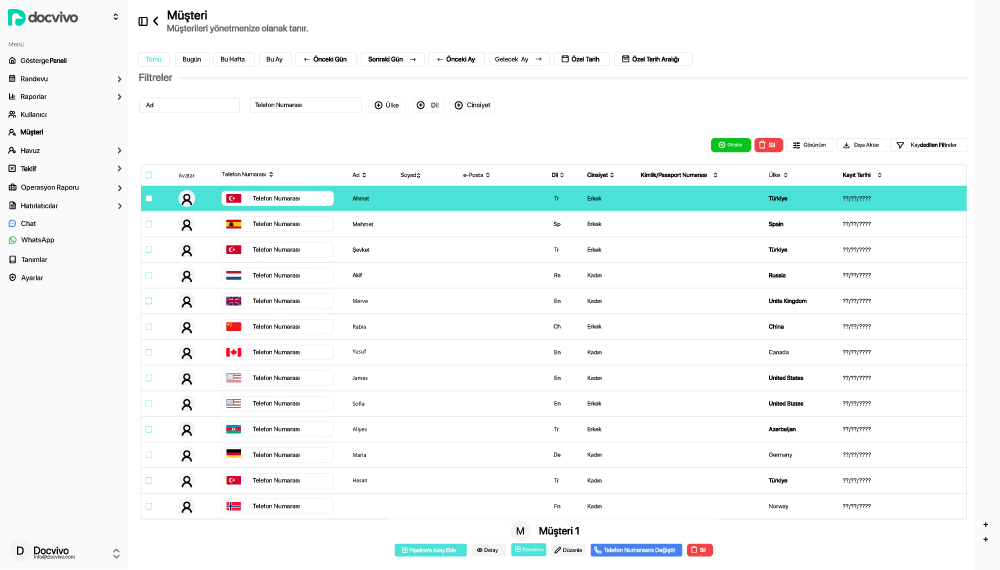Click the back arrow beside Müşteri title

(156, 21)
